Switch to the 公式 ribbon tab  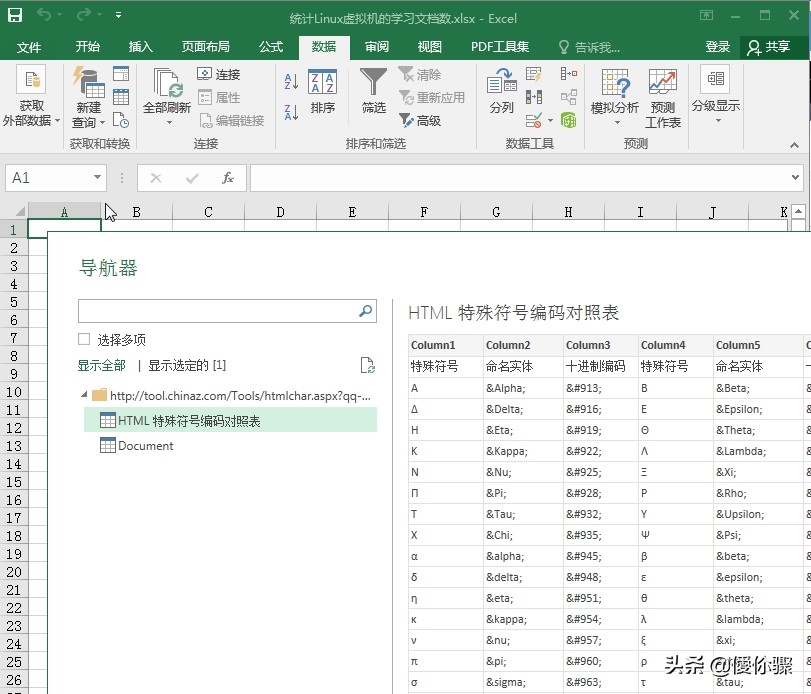tap(270, 47)
